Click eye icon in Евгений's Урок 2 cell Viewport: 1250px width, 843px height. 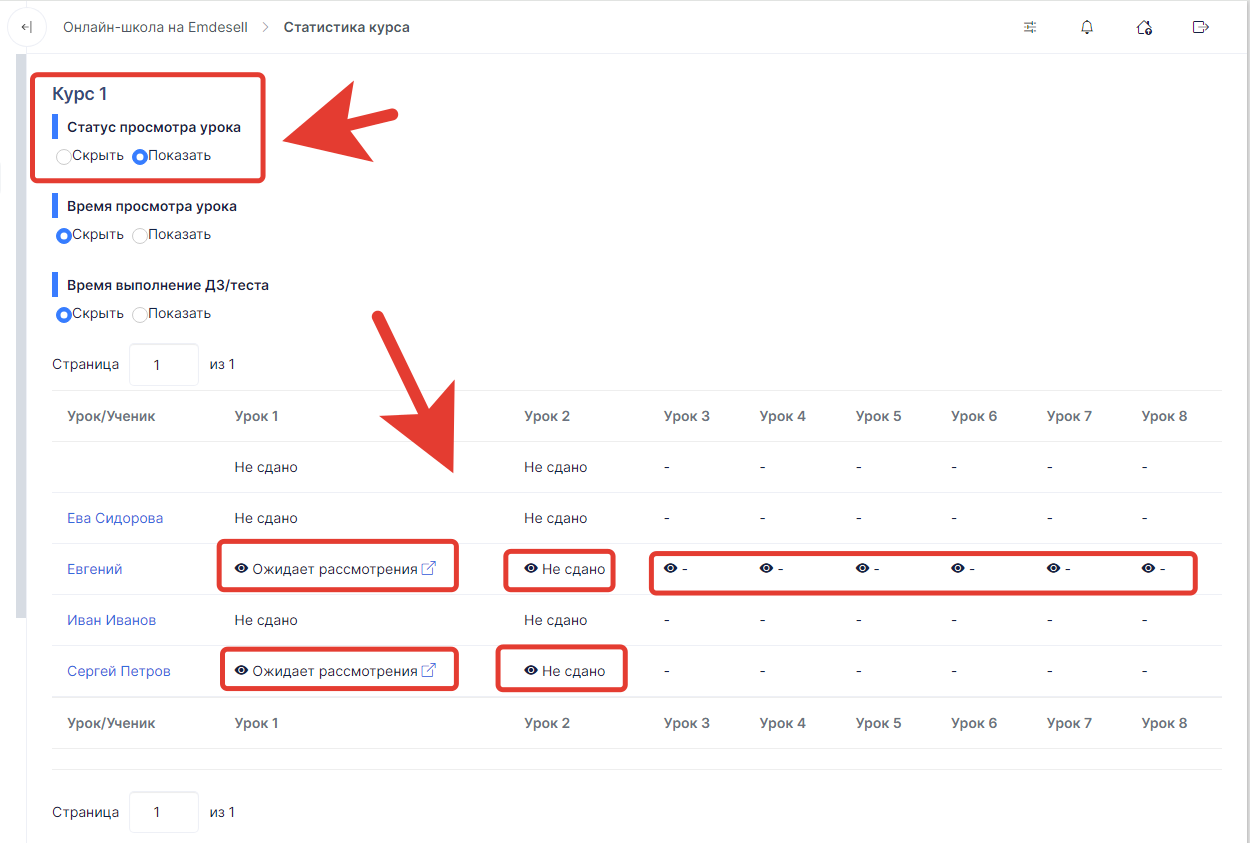click(531, 569)
